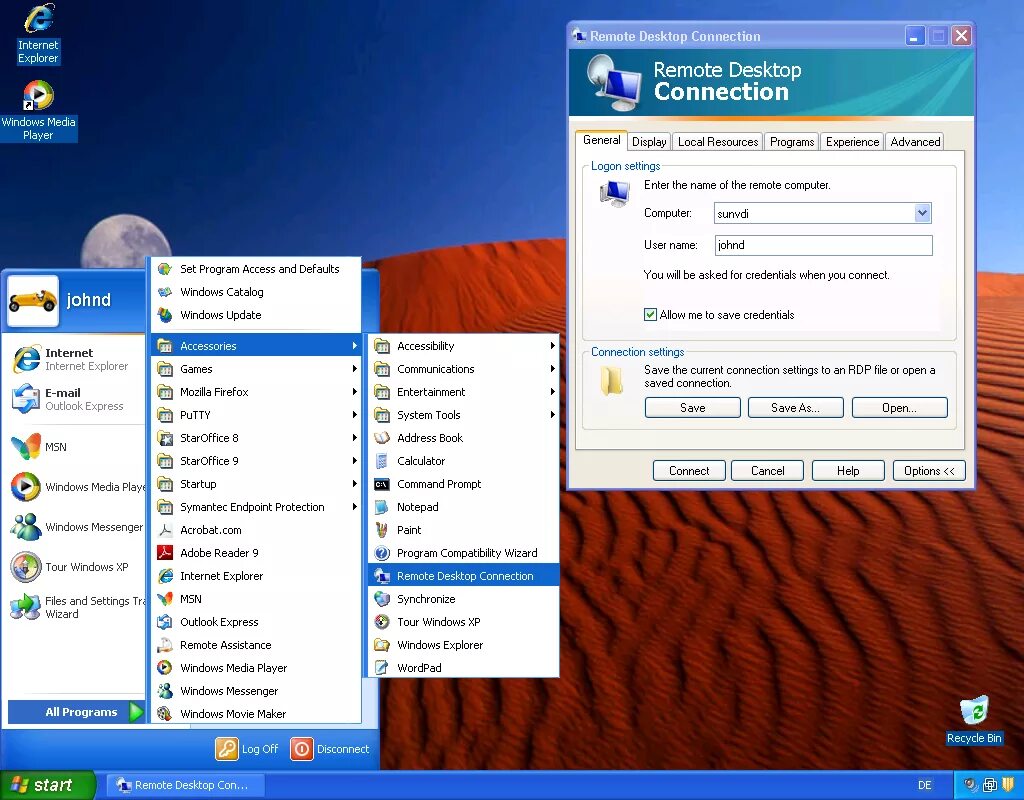Click the Help button
Image resolution: width=1024 pixels, height=800 pixels.
click(848, 471)
